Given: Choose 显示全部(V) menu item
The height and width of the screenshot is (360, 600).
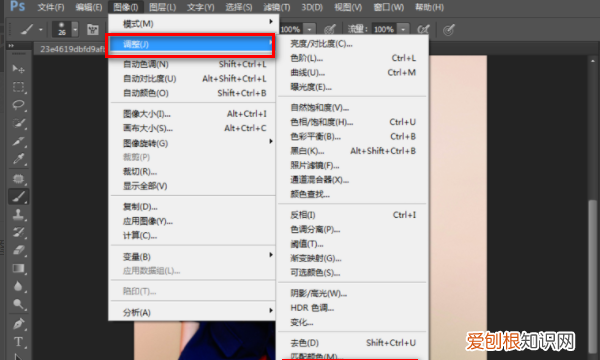Looking at the screenshot, I should (x=194, y=186).
